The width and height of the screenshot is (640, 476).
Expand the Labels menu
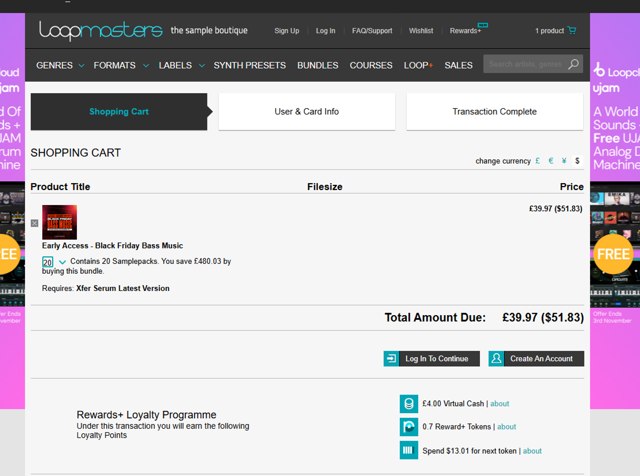182,65
